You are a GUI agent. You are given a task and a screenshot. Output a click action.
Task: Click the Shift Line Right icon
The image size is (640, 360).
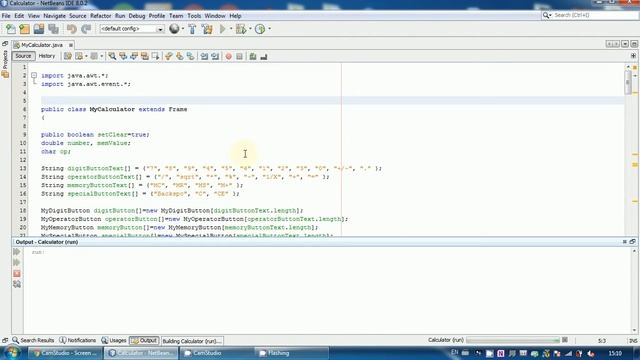(x=215, y=56)
